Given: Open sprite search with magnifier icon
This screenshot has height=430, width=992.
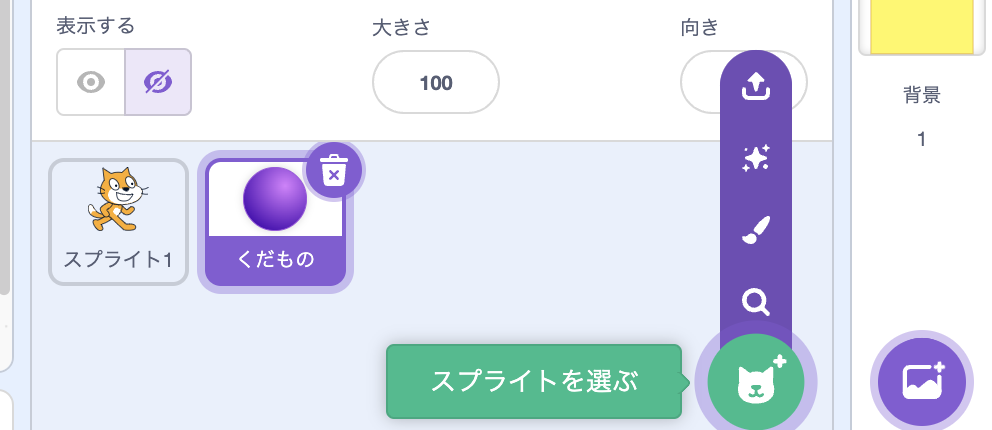Looking at the screenshot, I should pos(755,302).
